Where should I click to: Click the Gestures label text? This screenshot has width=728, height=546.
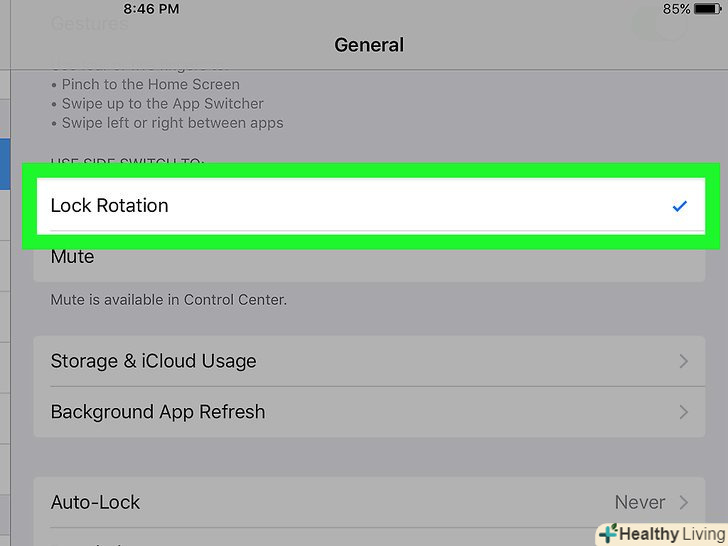pyautogui.click(x=89, y=23)
